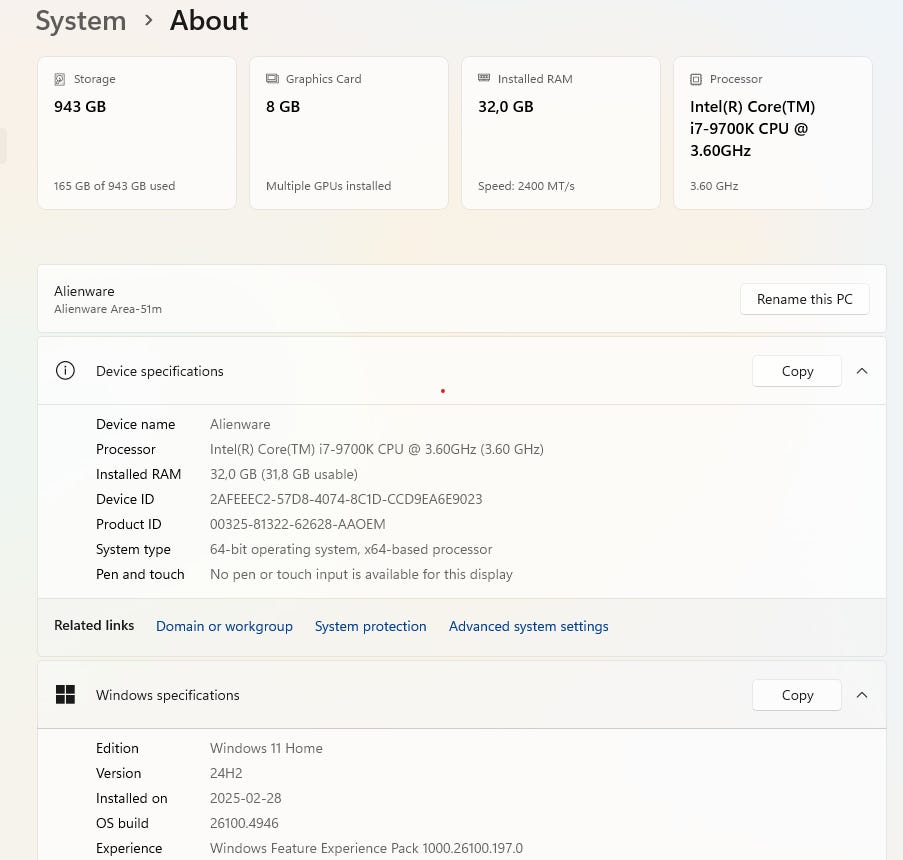Click the Installed RAM memory icon
The width and height of the screenshot is (903, 860).
click(484, 78)
